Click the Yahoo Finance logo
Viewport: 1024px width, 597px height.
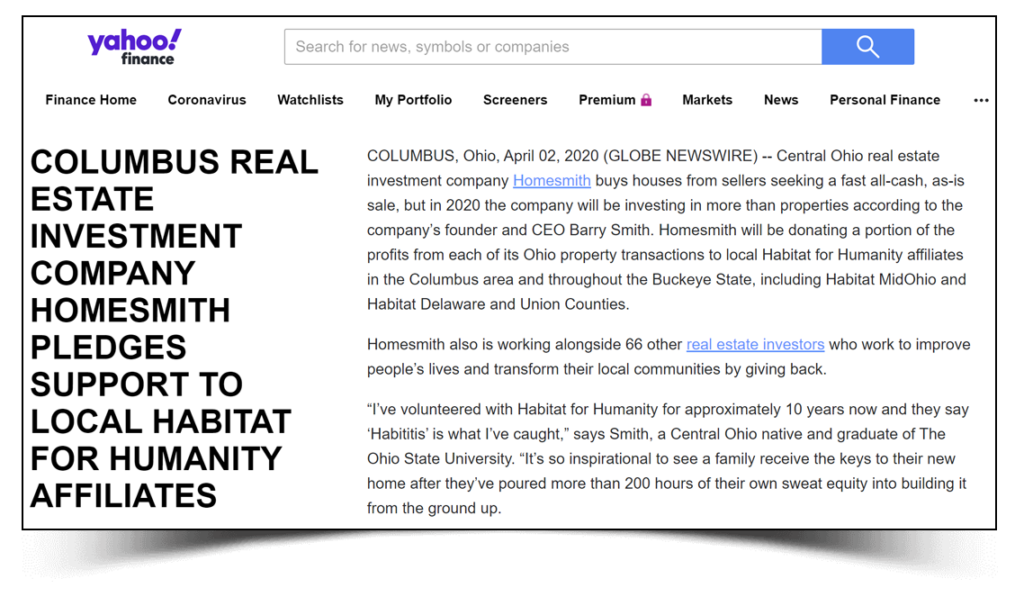(x=135, y=47)
